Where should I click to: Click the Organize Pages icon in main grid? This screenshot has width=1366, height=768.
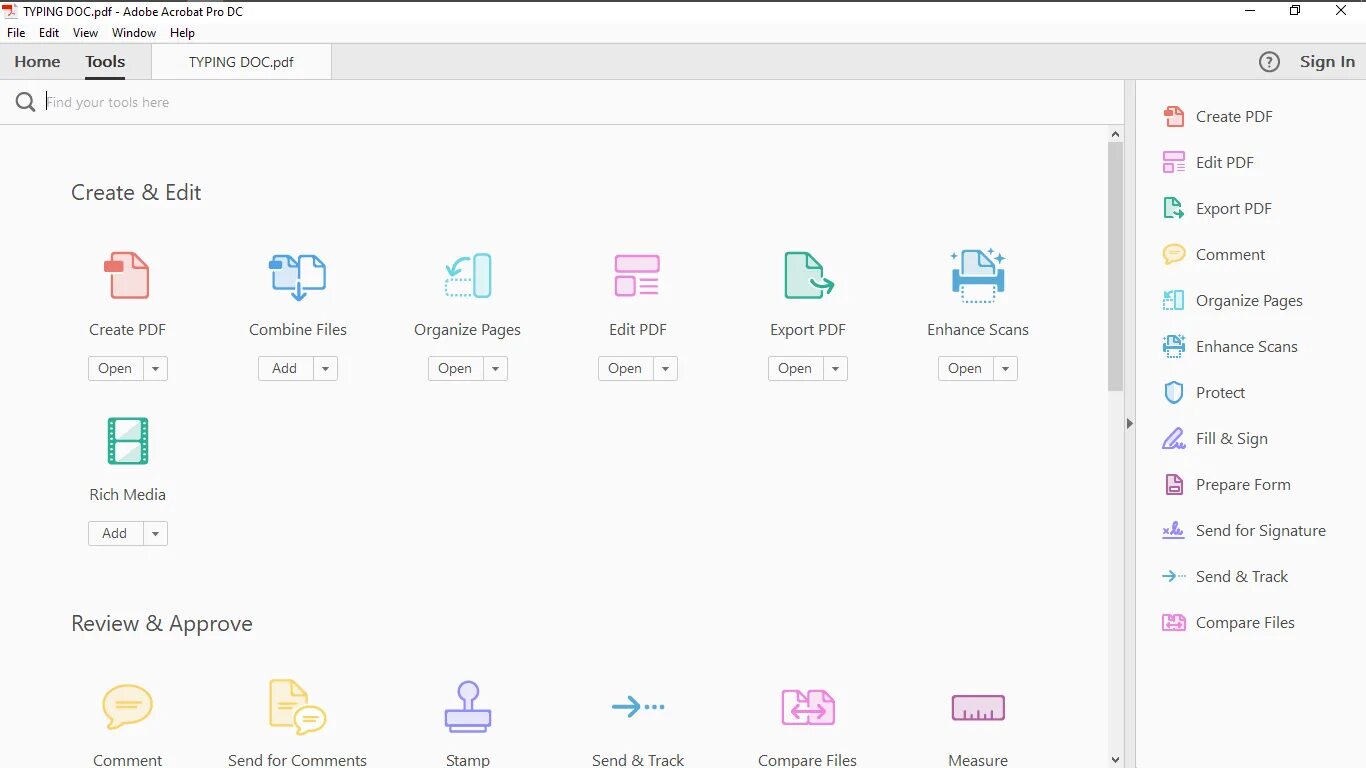click(467, 276)
